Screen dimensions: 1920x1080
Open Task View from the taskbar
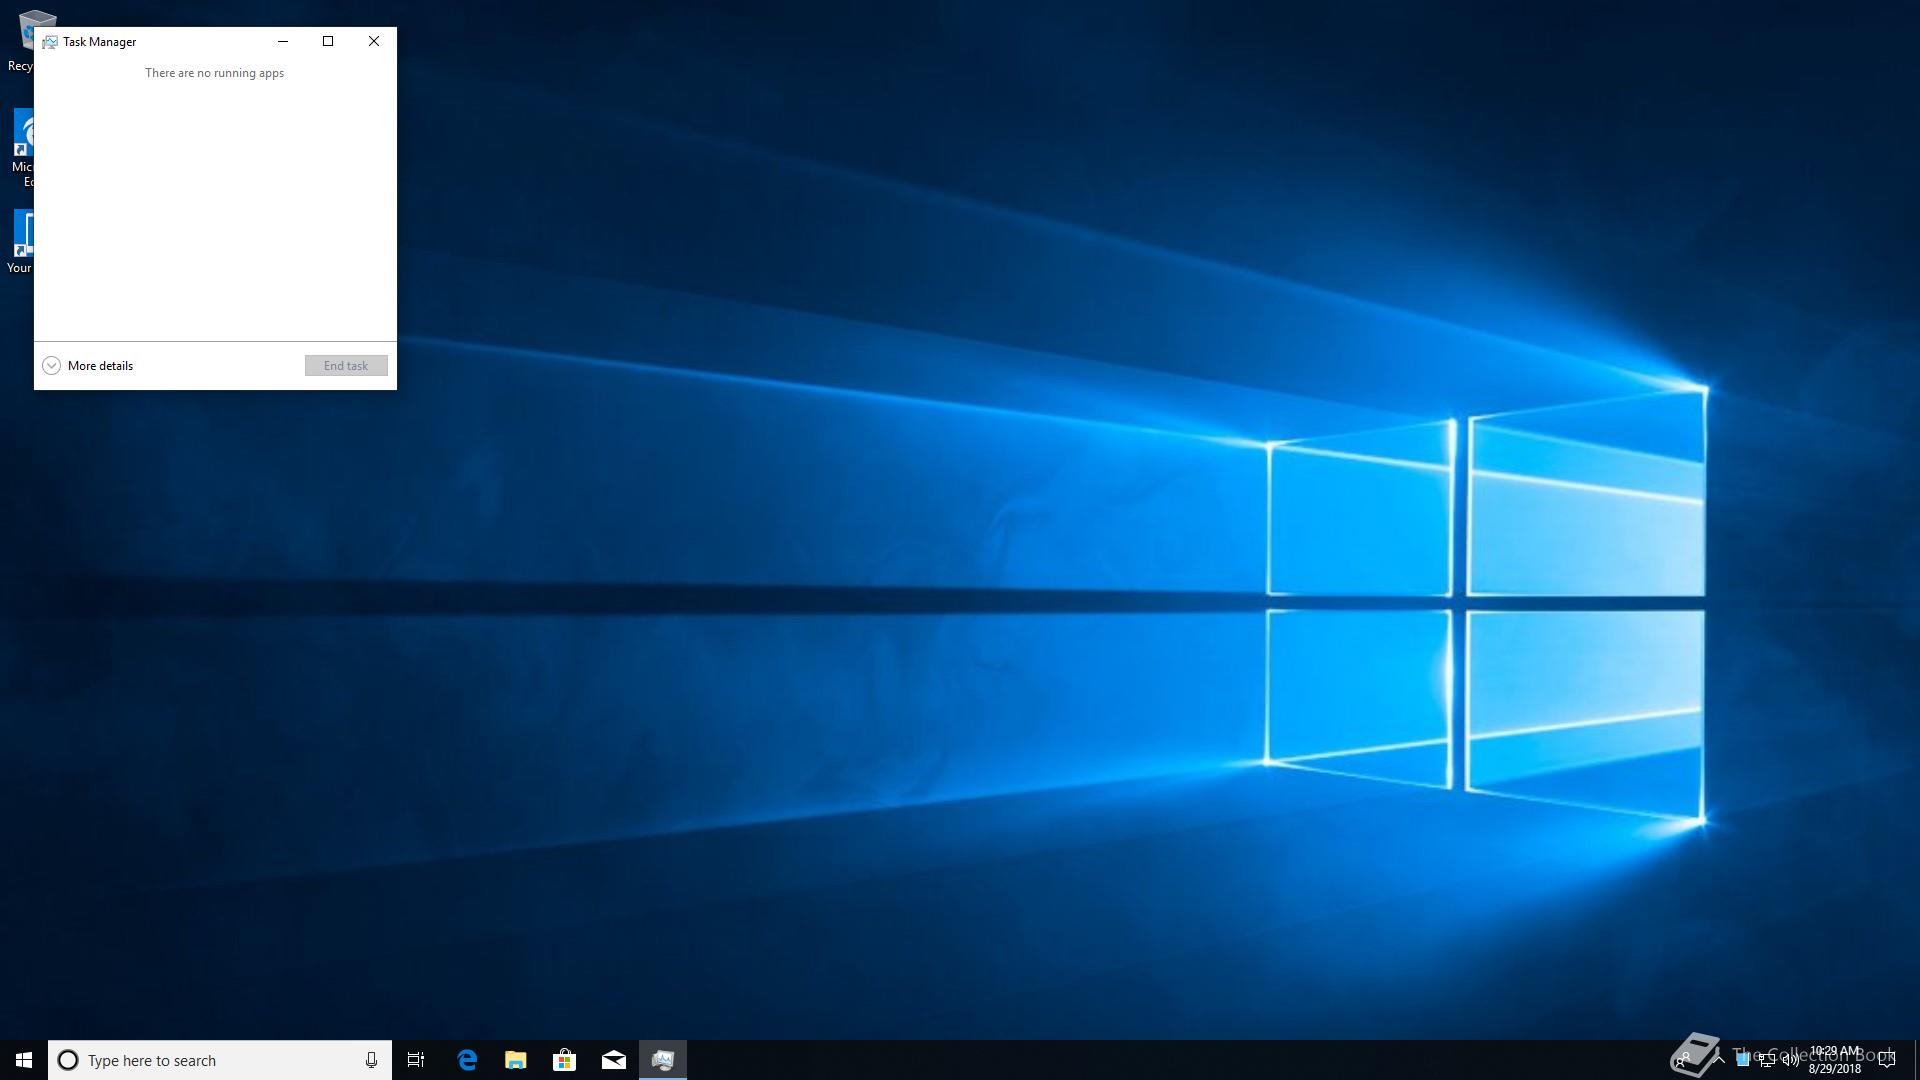tap(416, 1060)
